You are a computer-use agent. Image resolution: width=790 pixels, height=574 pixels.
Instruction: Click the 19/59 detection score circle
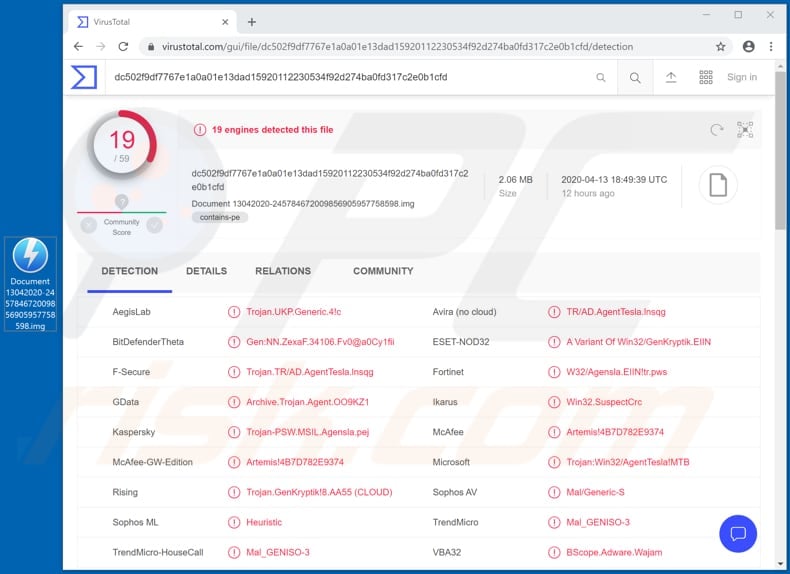122,145
